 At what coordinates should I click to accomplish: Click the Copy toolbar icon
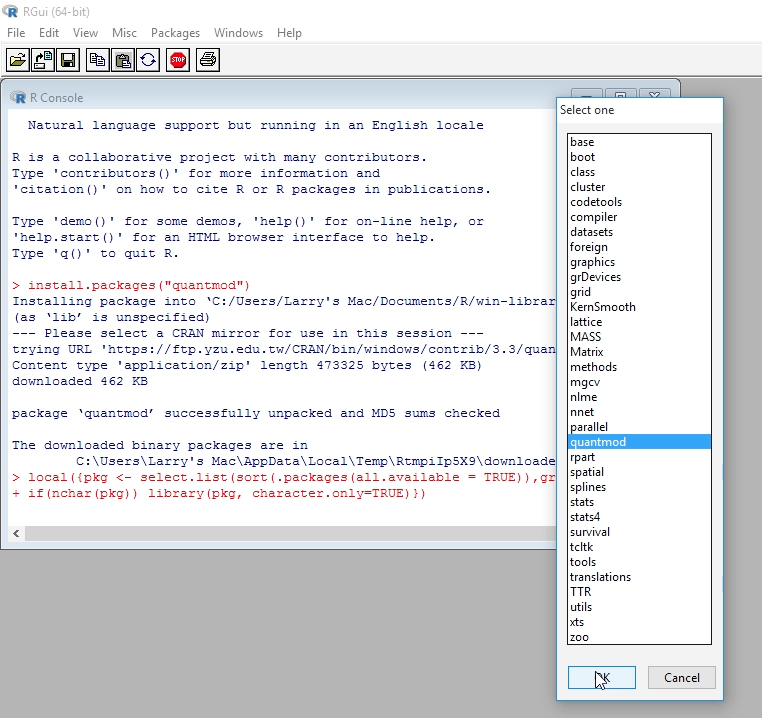(98, 60)
